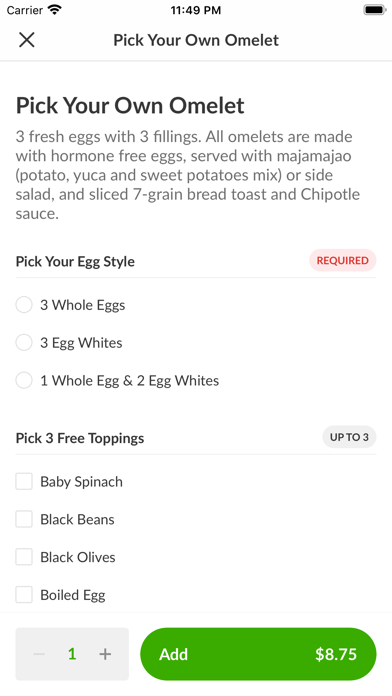This screenshot has width=392, height=696.
Task: Tap the red REQUIRED badge
Action: tap(342, 261)
